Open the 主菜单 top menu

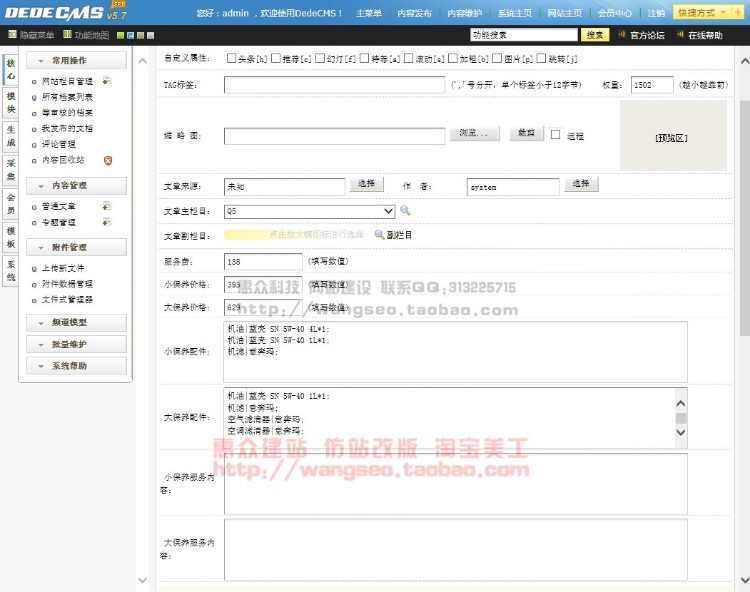pos(369,13)
